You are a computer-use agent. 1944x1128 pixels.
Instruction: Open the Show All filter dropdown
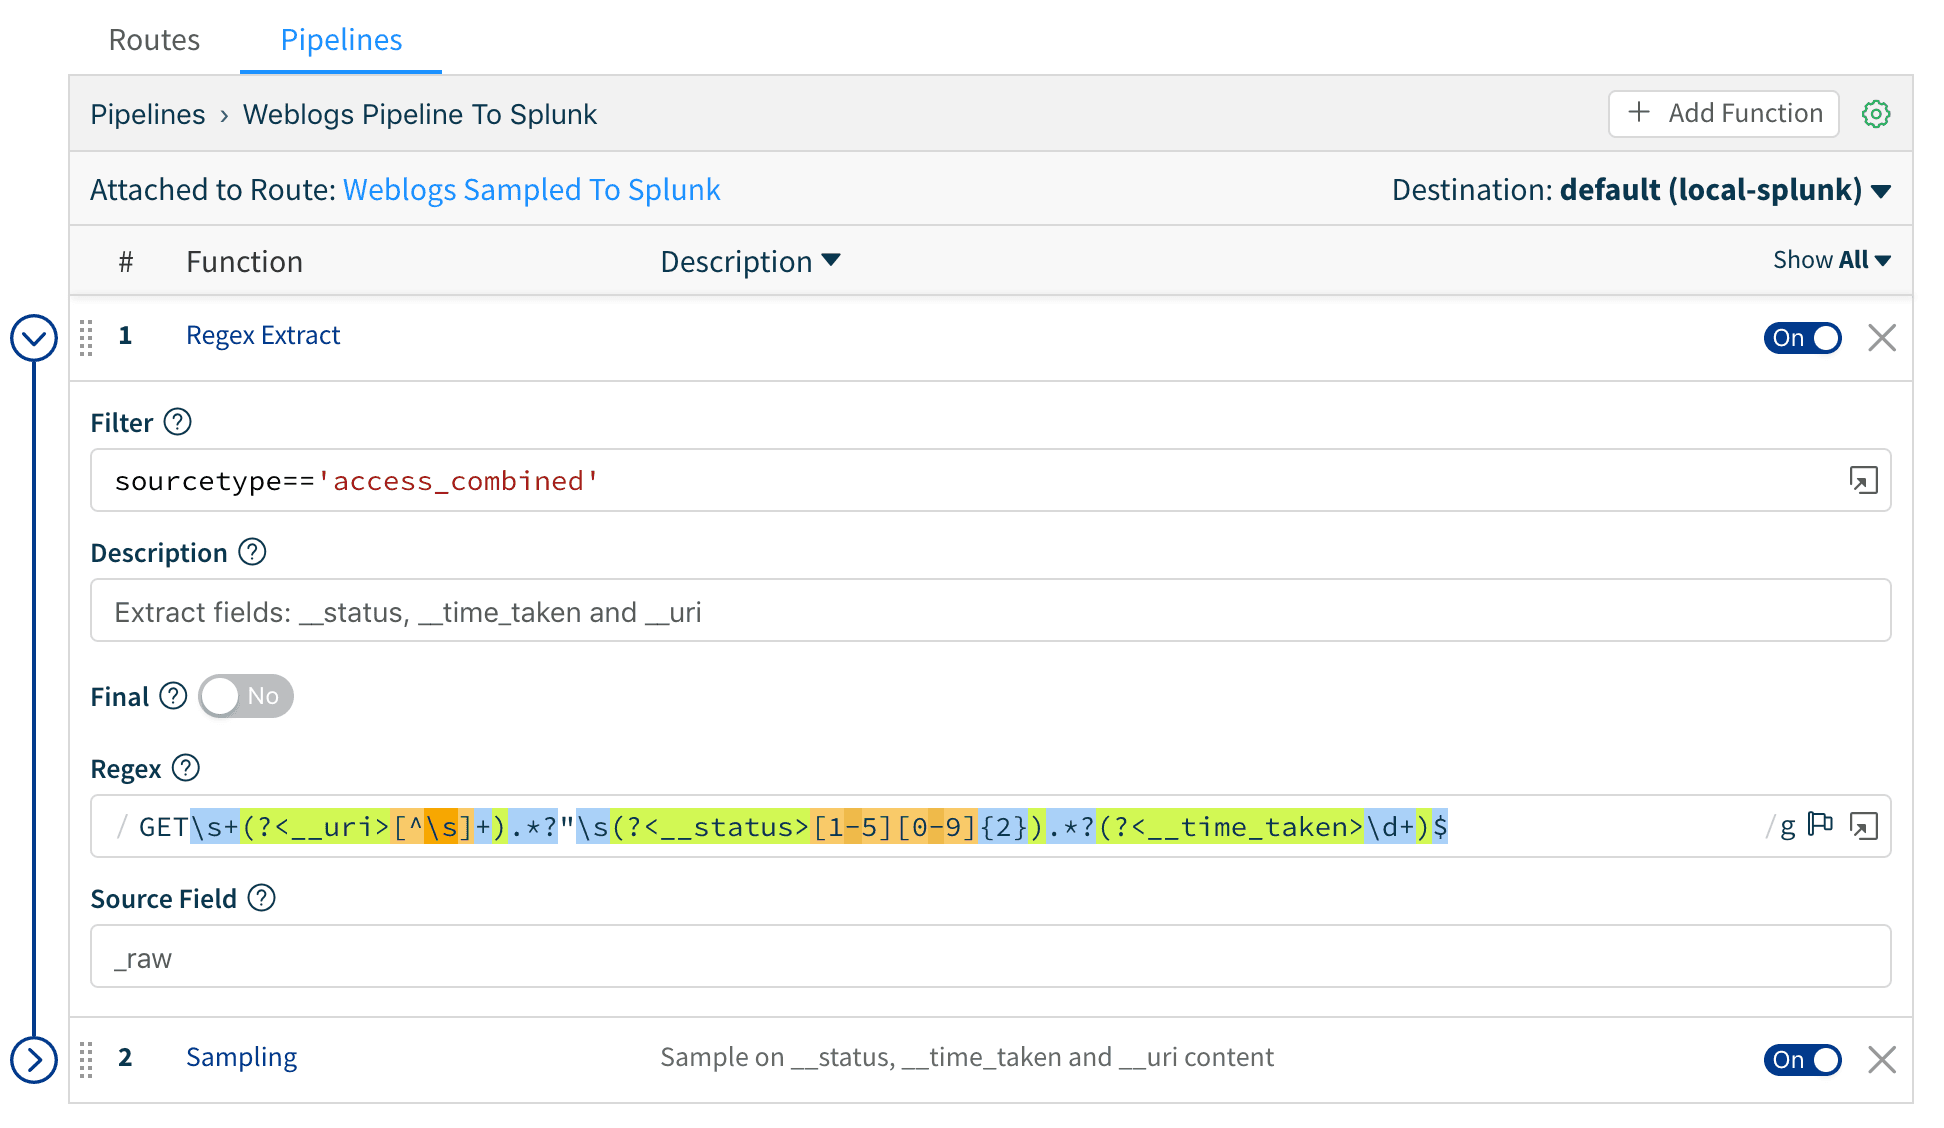coord(1831,260)
